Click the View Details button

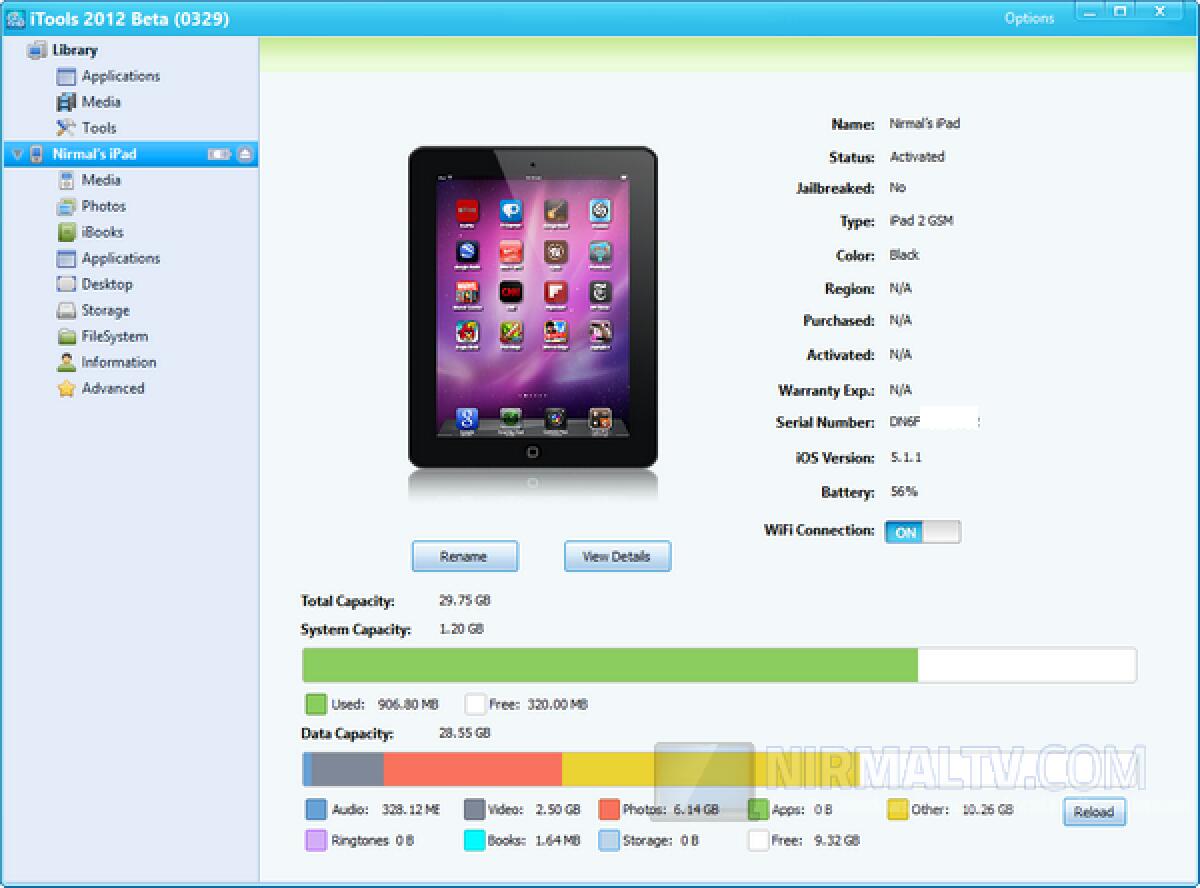click(x=617, y=556)
